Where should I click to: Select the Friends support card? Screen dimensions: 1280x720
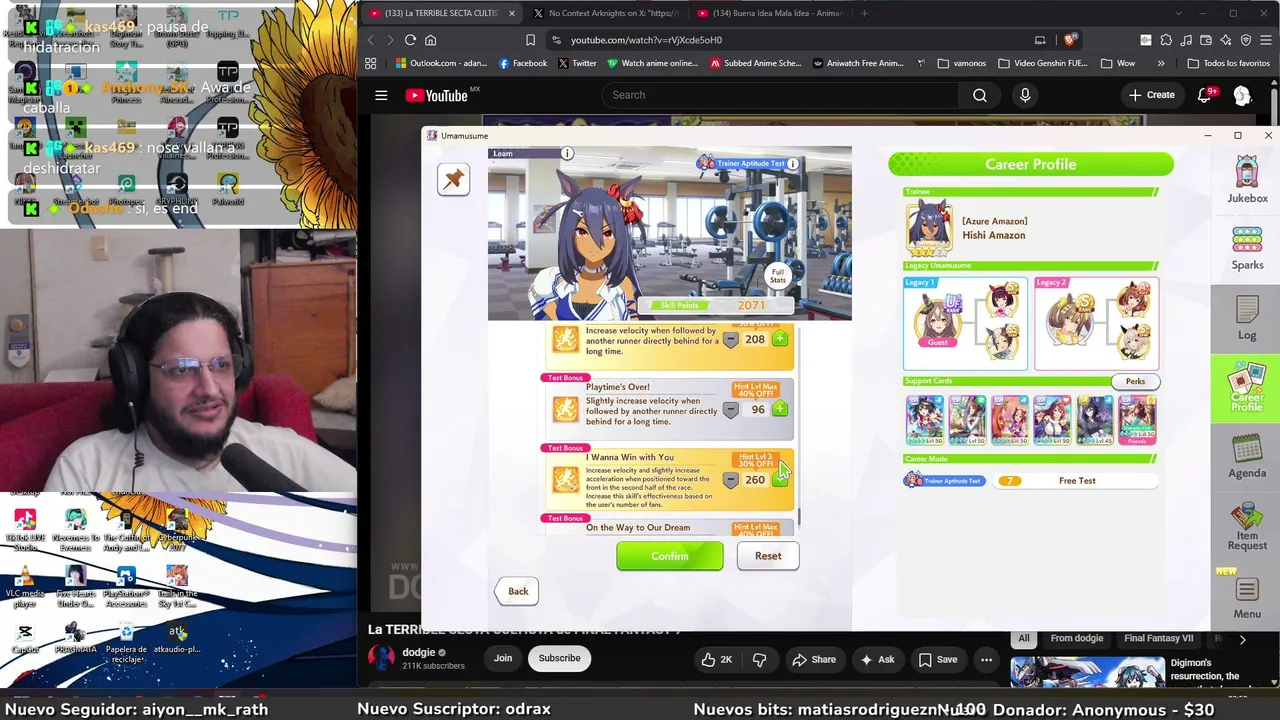click(x=1137, y=420)
